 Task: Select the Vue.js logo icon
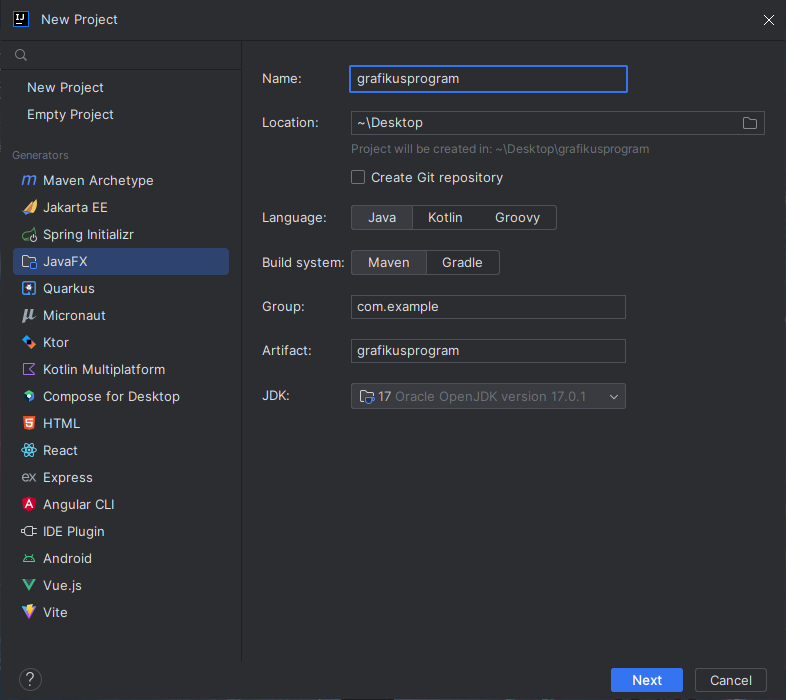point(29,586)
